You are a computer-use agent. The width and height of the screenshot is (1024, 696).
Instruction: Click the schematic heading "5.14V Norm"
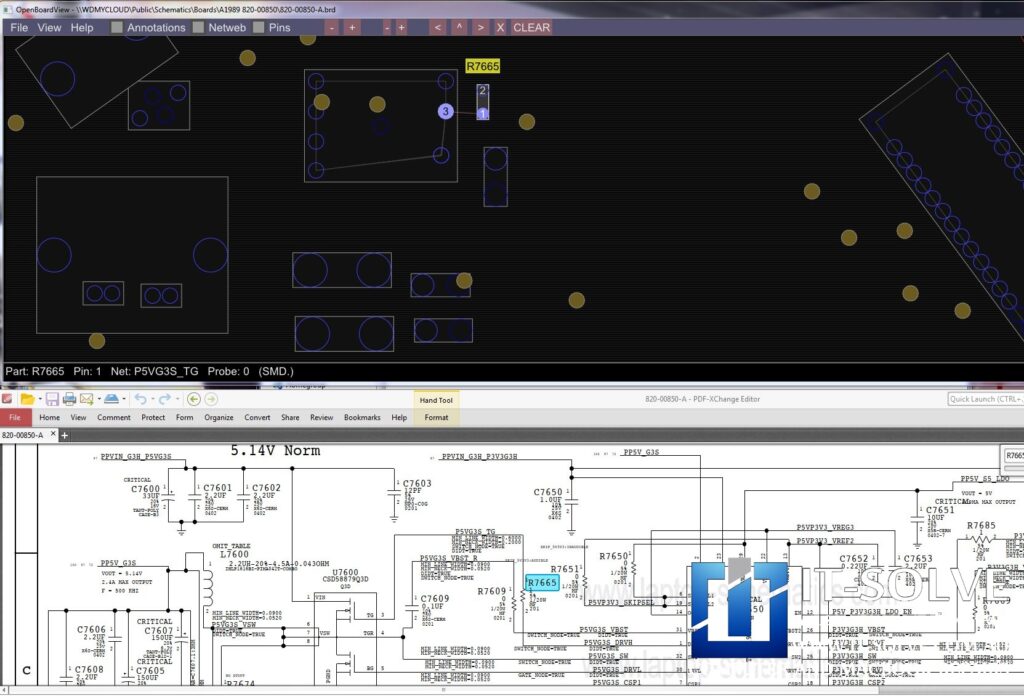275,451
